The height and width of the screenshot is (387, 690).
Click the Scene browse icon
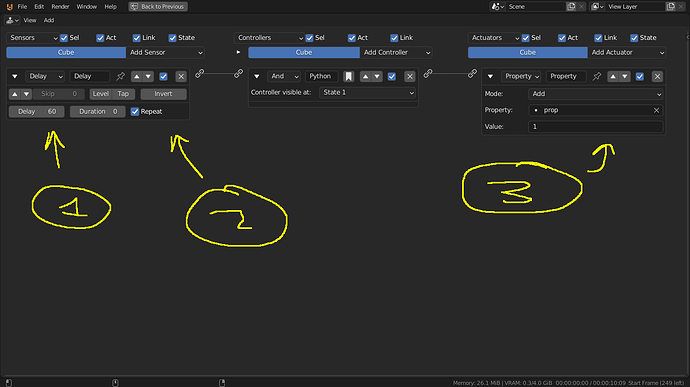(498, 7)
